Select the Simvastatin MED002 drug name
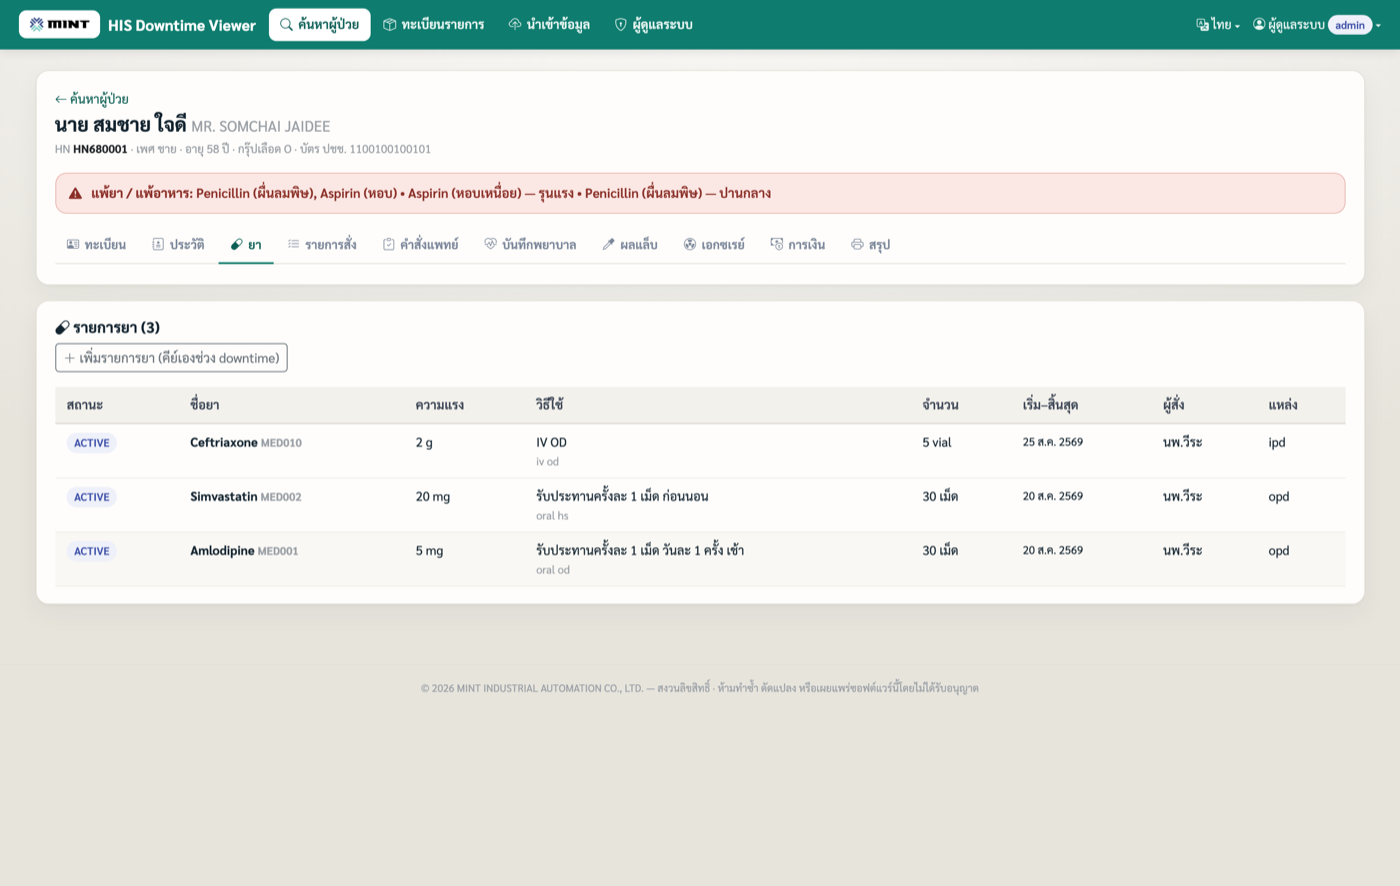This screenshot has width=1400, height=886. [x=246, y=496]
